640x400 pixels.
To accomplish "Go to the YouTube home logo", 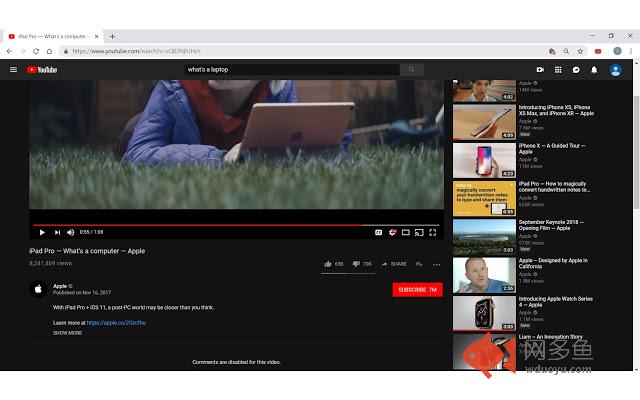I will point(42,70).
